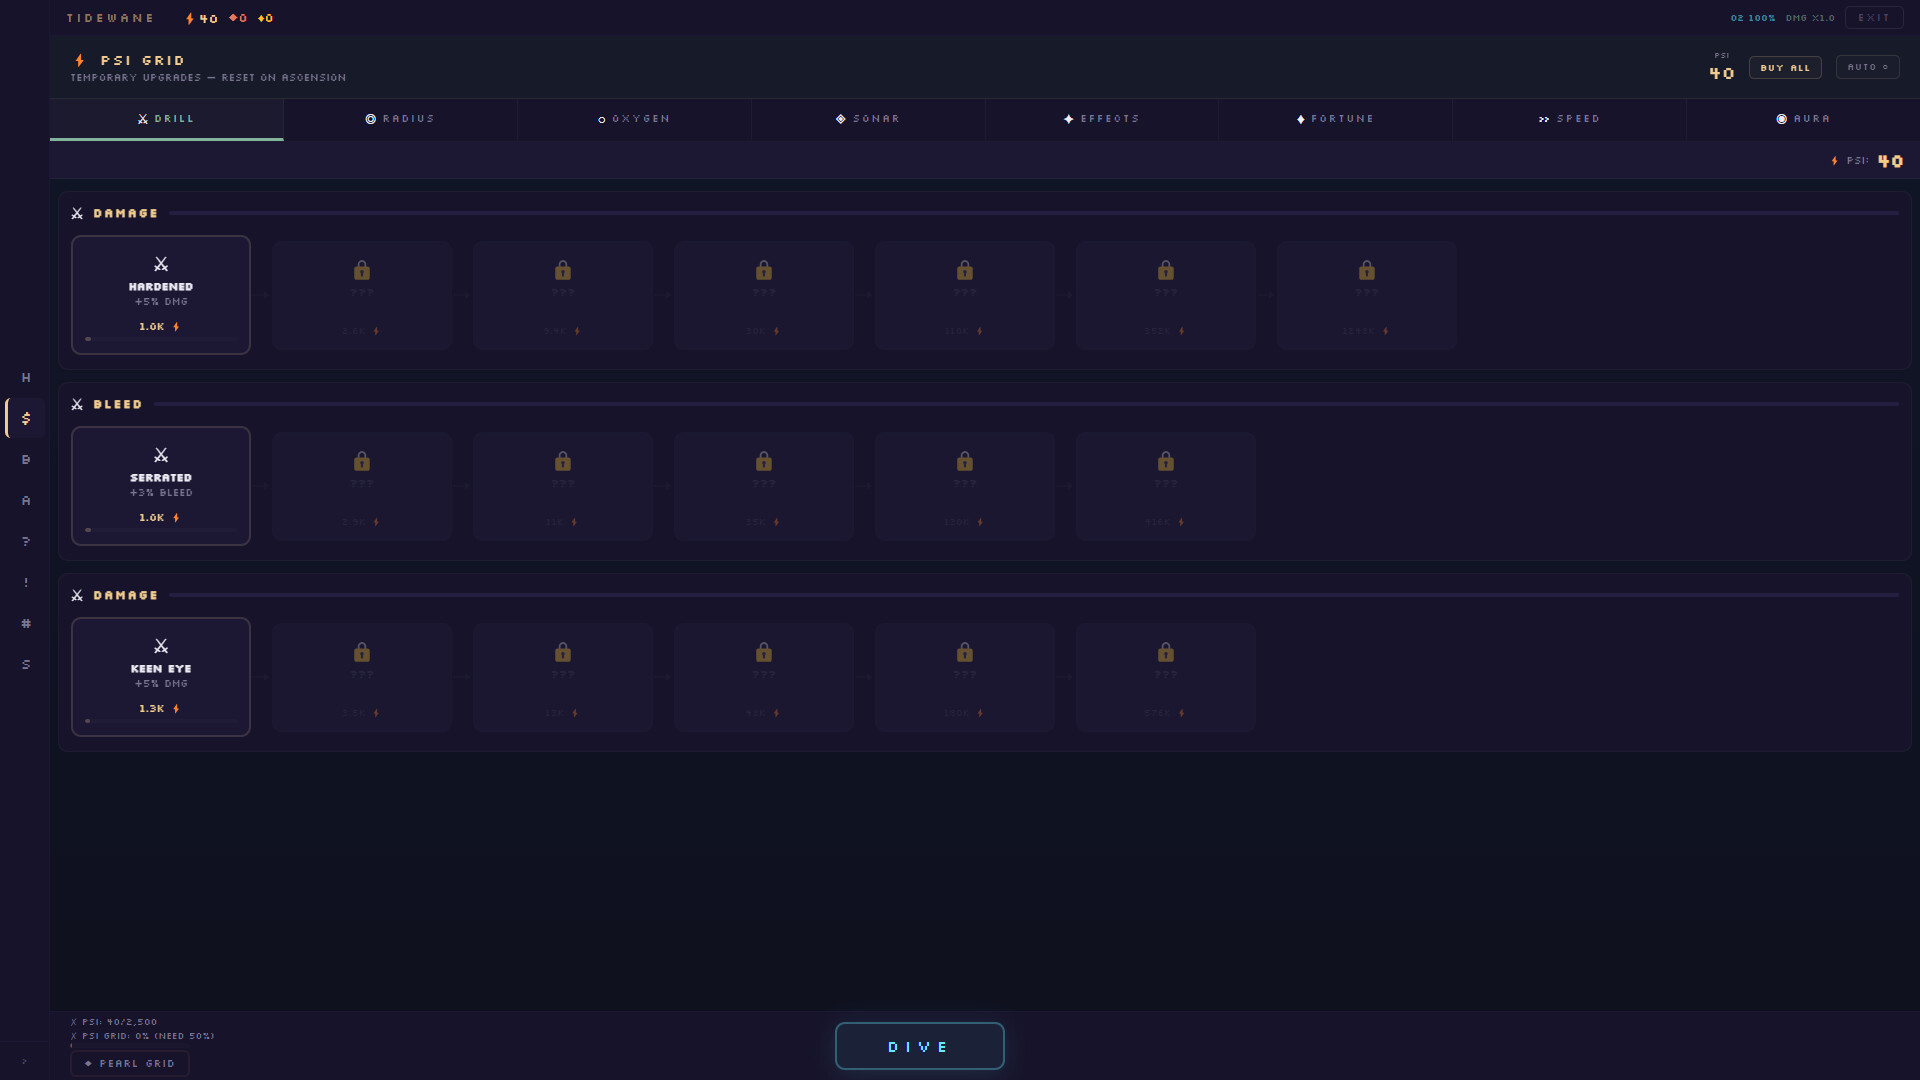This screenshot has width=1920, height=1080.
Task: Expand the sidebar with bottom-left chevron
Action: [x=24, y=1061]
